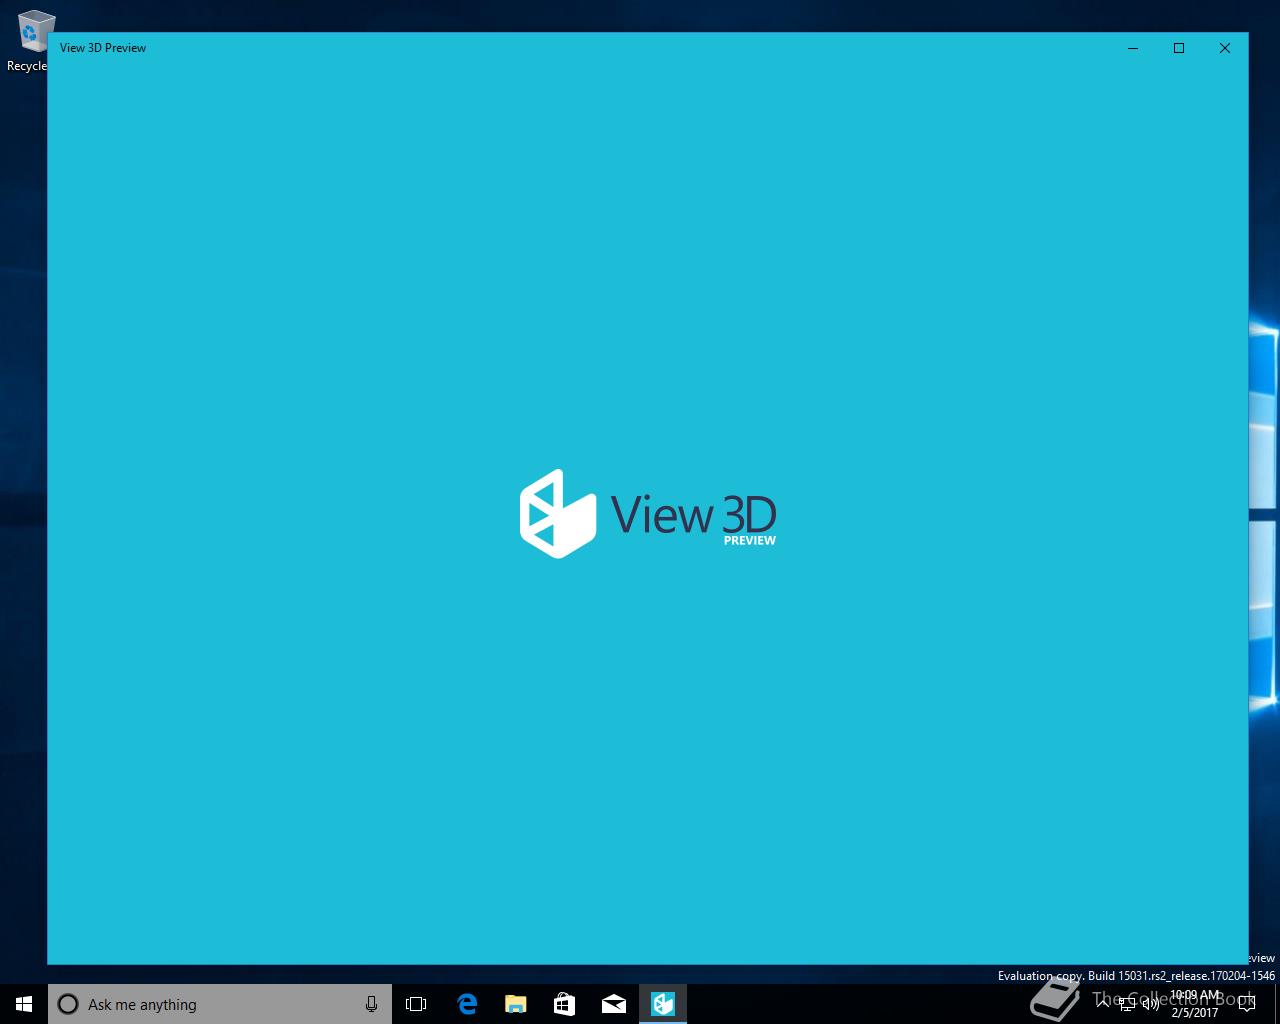Close the View 3D Preview window
Viewport: 1280px width, 1024px height.
click(1225, 48)
